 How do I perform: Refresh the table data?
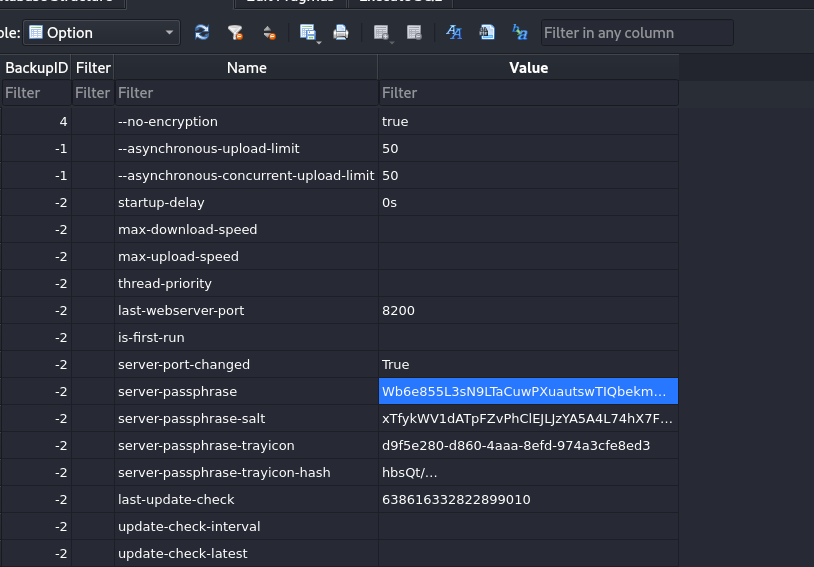coord(202,33)
